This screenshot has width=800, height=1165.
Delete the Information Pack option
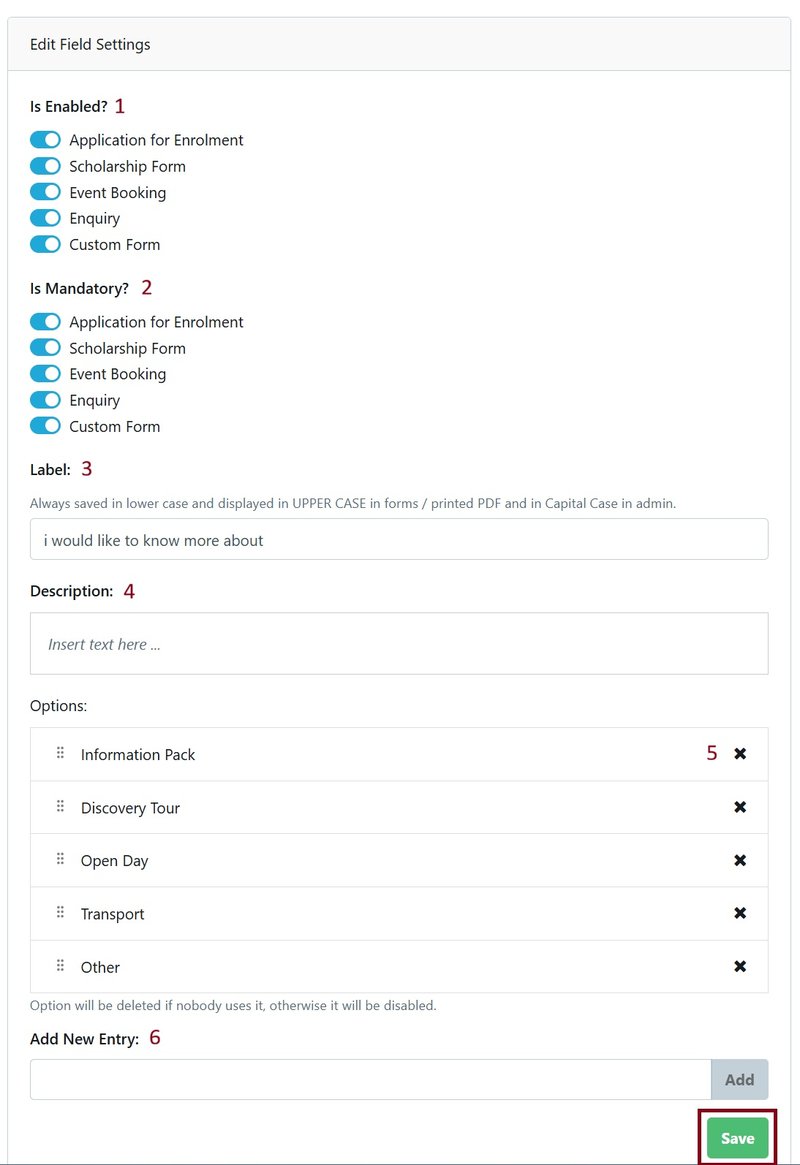(x=740, y=754)
